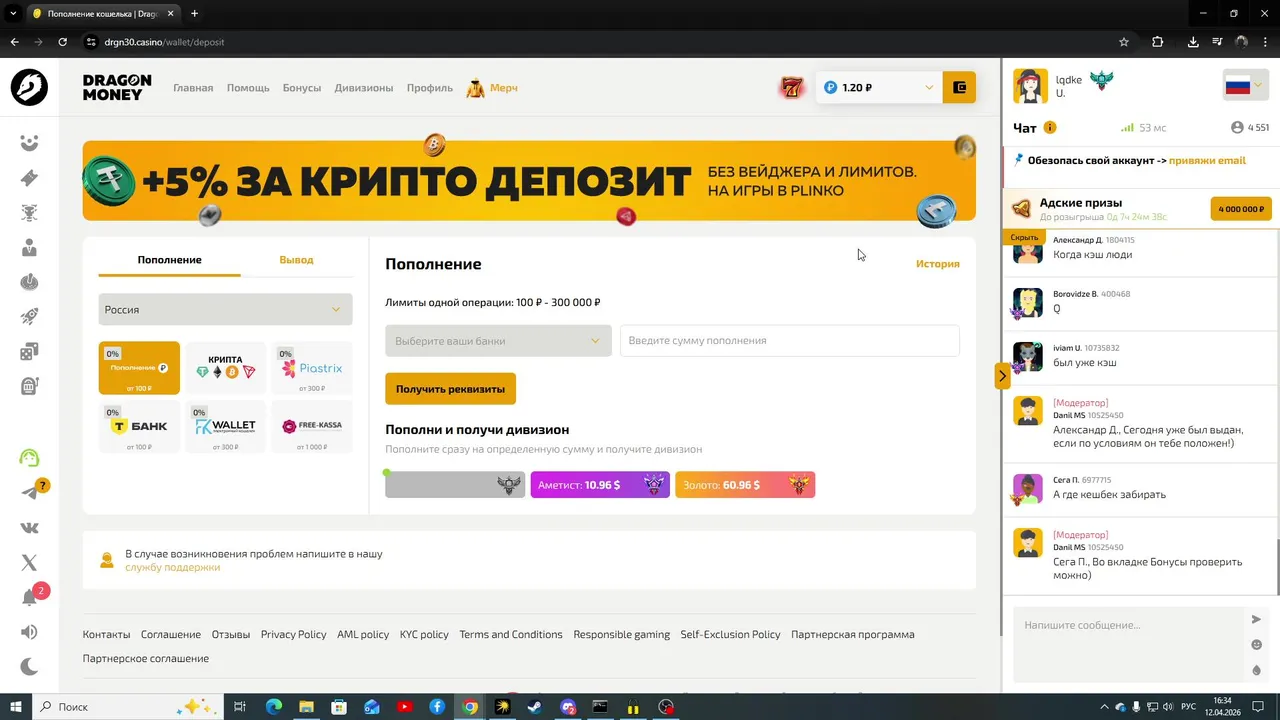Viewport: 1280px width, 720px height.
Task: Expand the balance 1.20 ₽ dropdown
Action: (879, 87)
